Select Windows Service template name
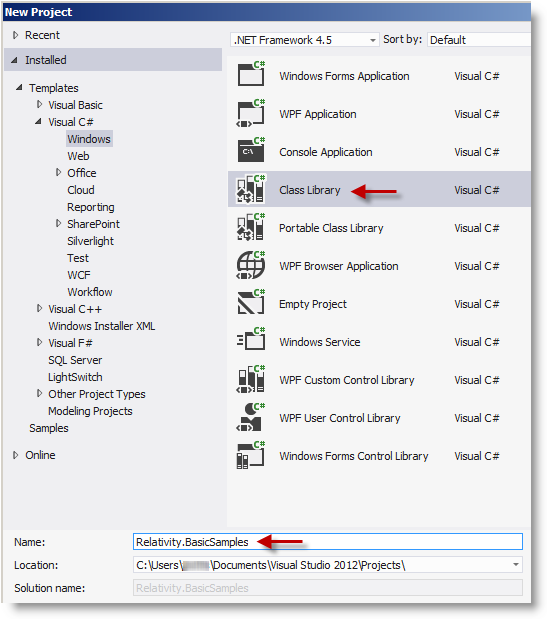547x619 pixels. 320,342
